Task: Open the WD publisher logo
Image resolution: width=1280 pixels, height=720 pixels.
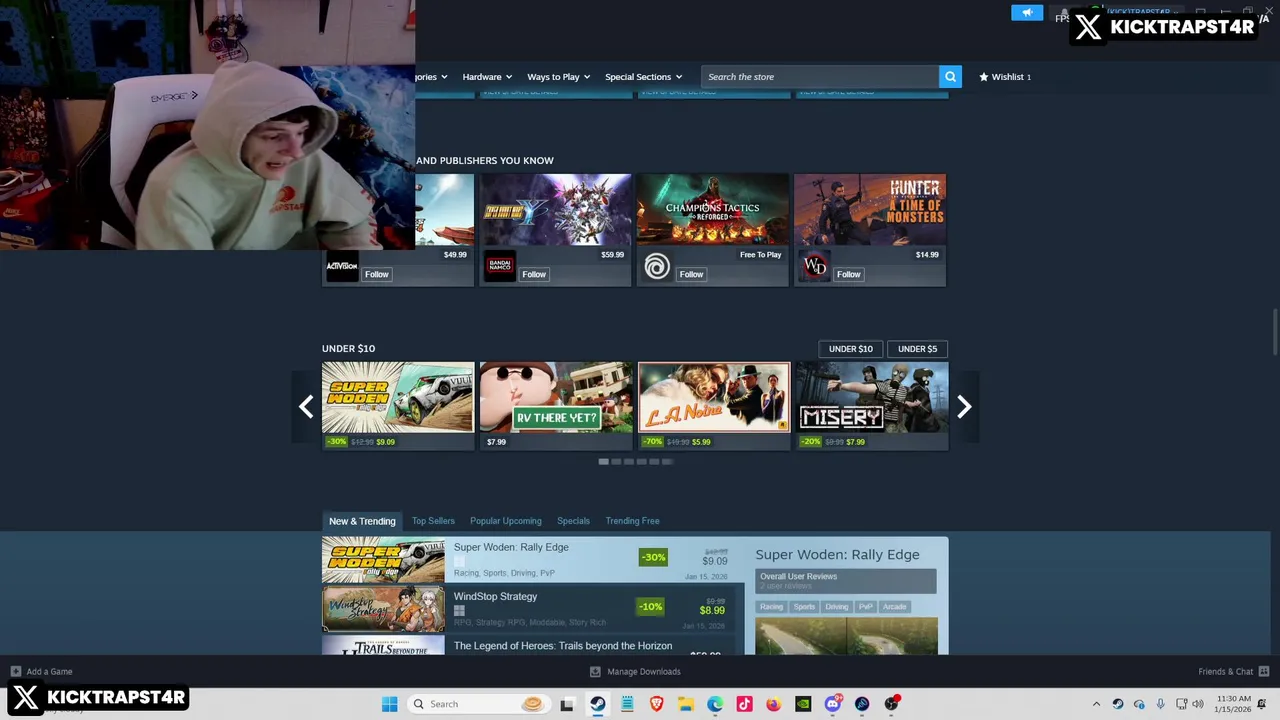Action: 814,266
